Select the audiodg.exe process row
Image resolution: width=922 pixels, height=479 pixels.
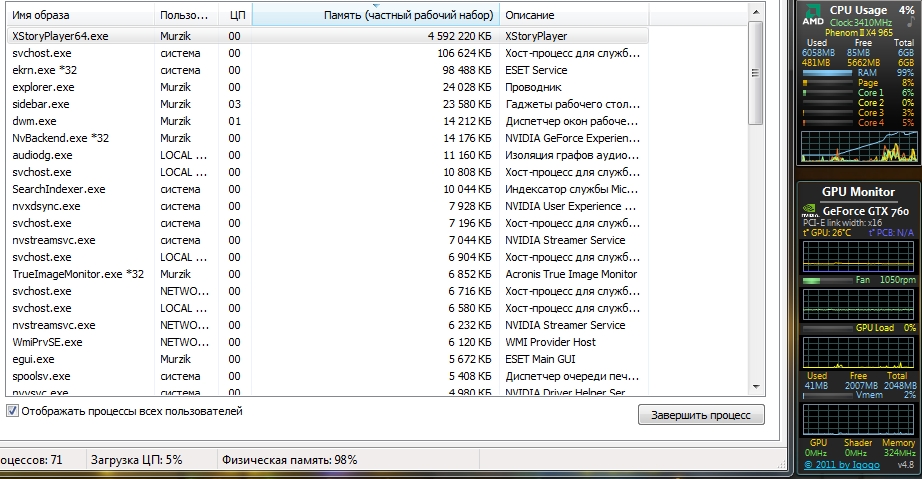coord(328,155)
